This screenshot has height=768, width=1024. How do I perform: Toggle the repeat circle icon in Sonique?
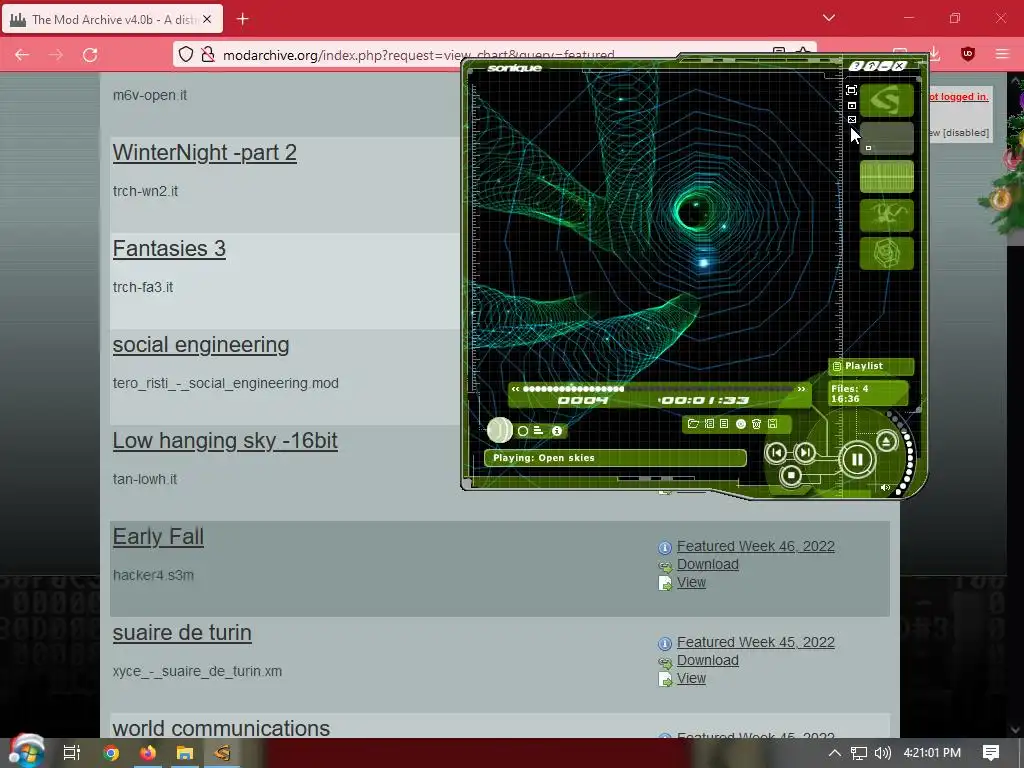(522, 431)
